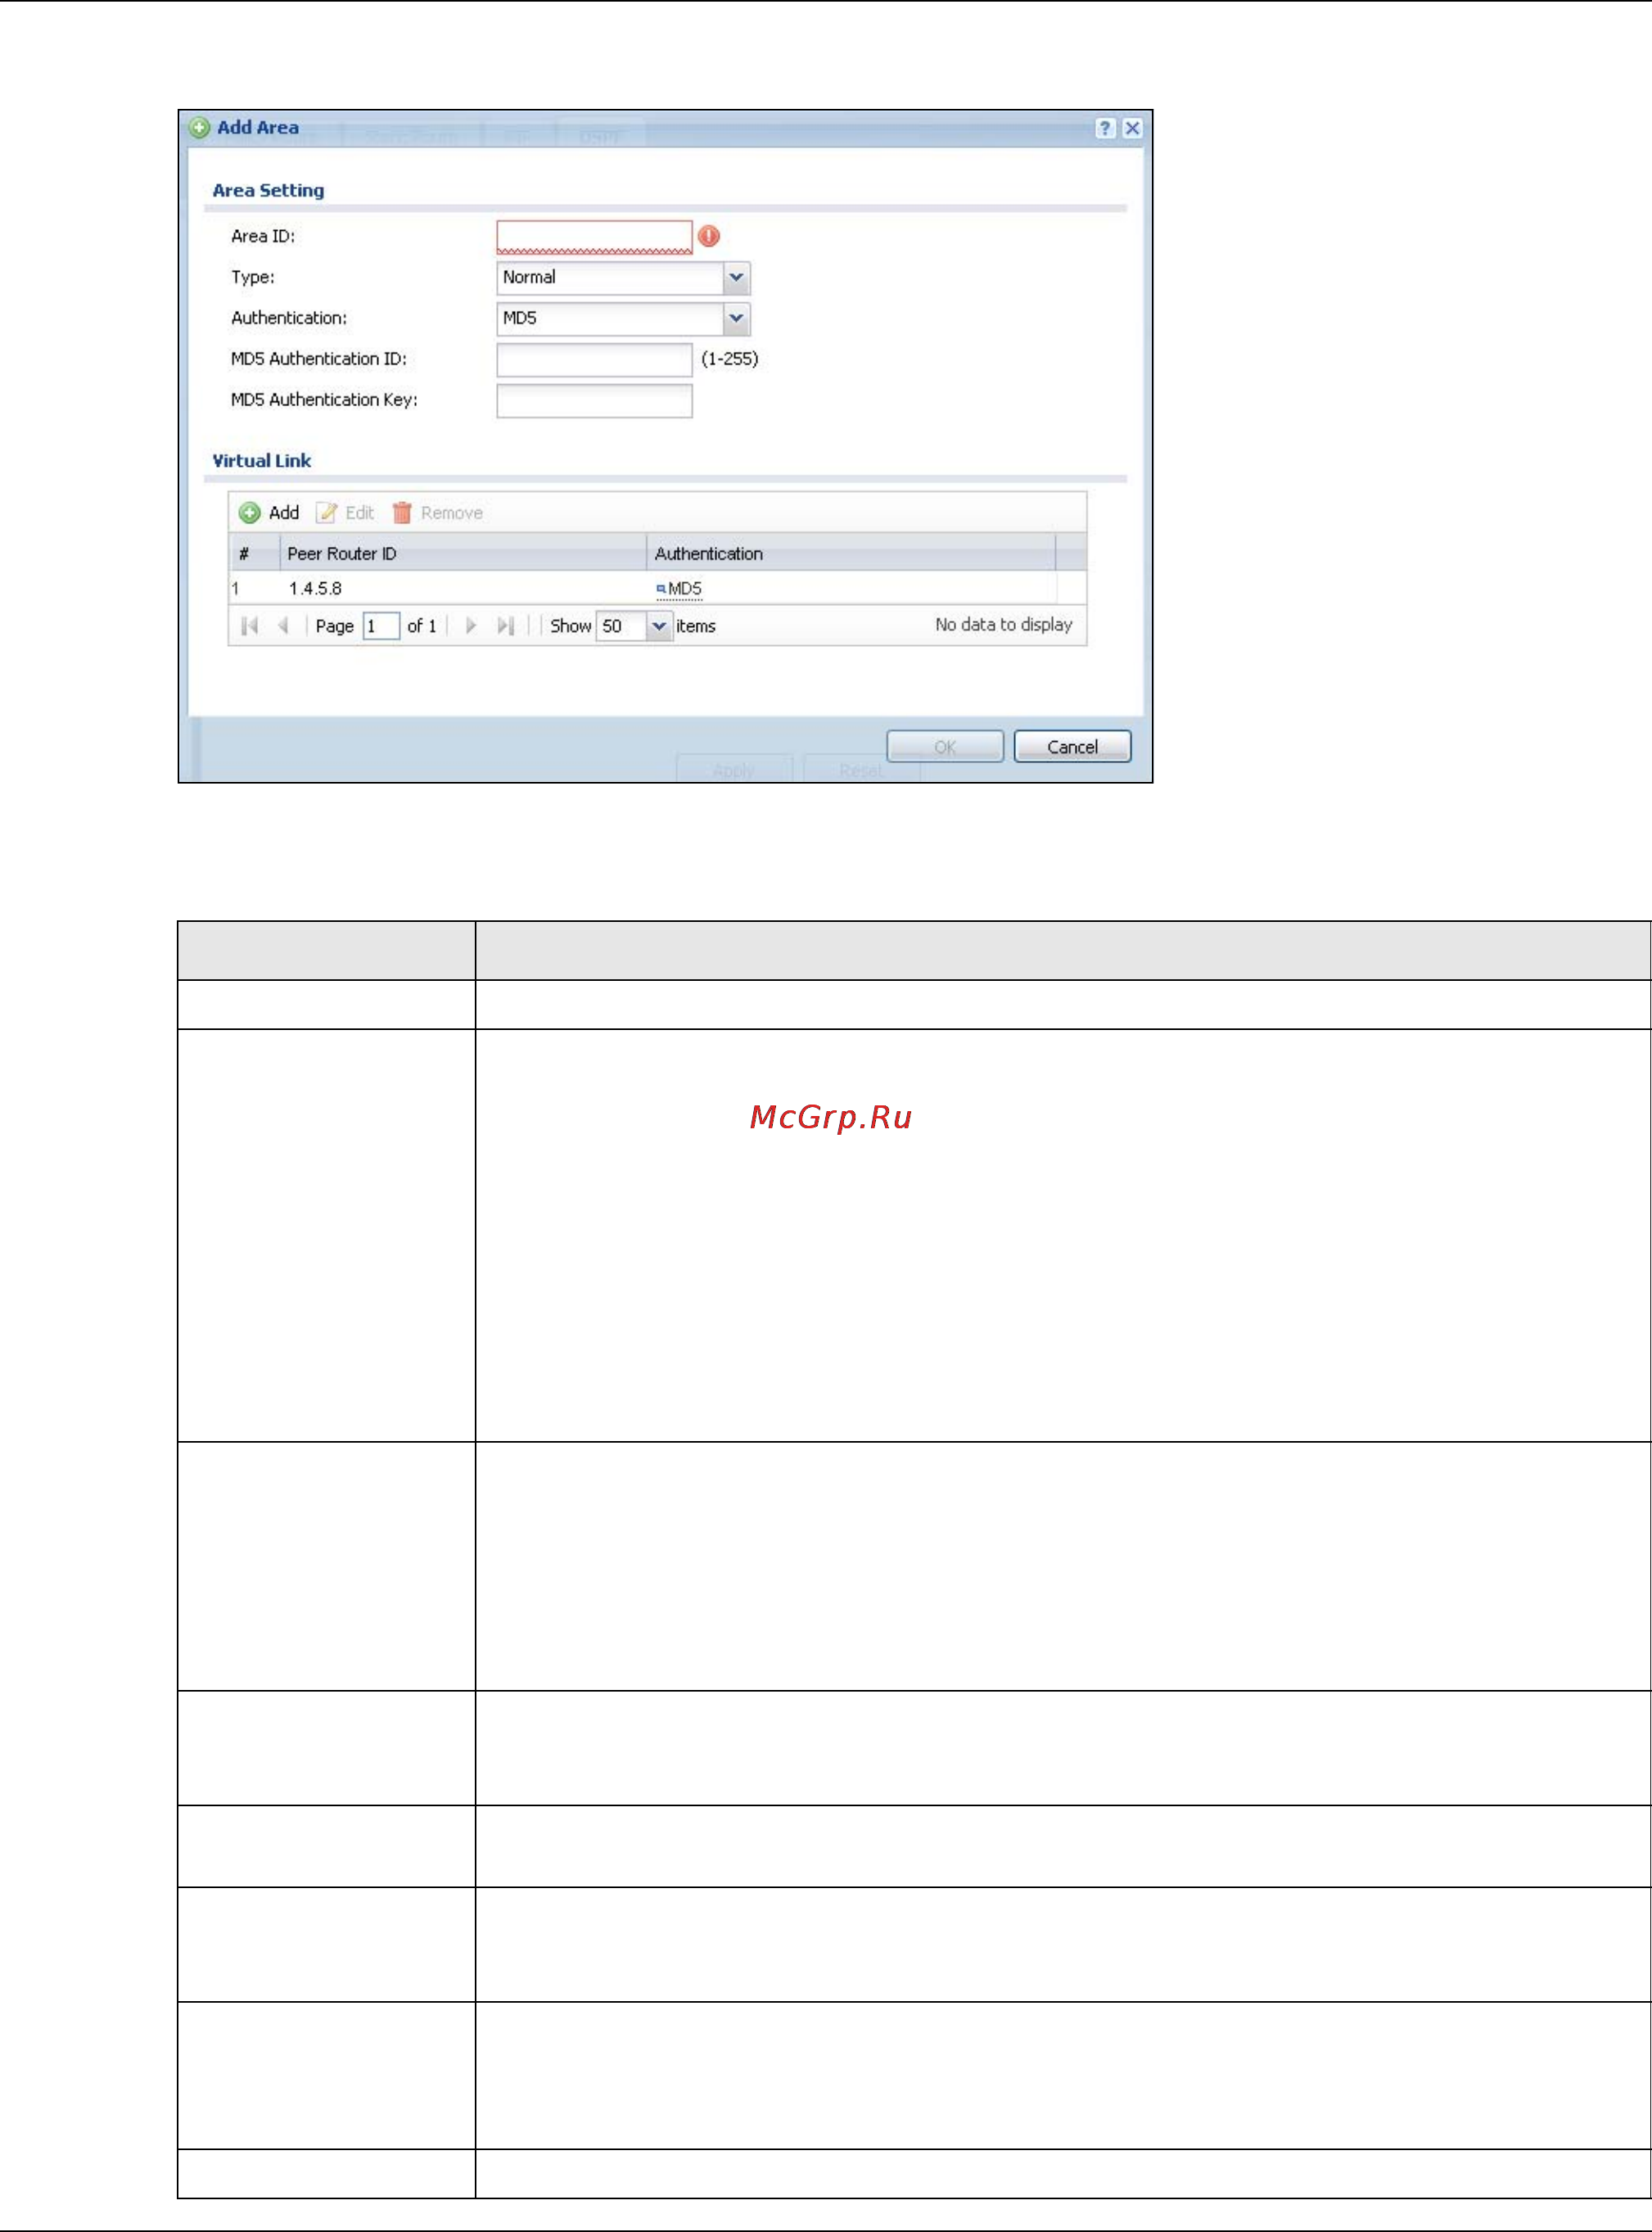Click the MD5 Authentication Key field
1652x2232 pixels.
(x=594, y=401)
